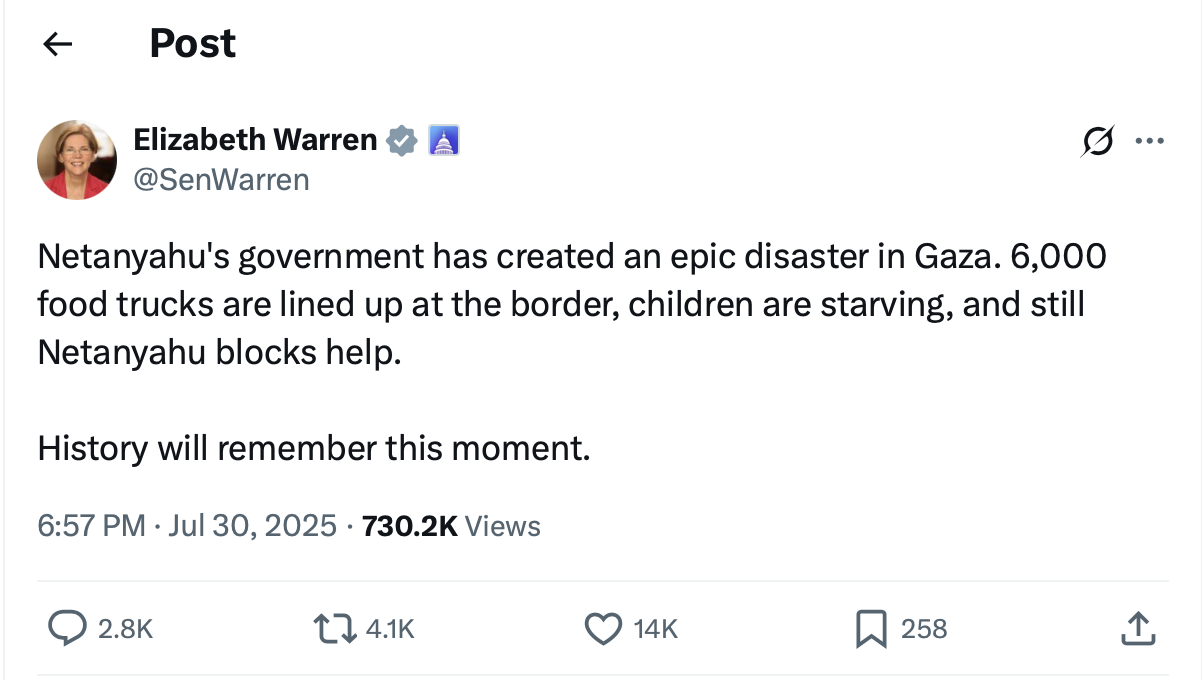1202x680 pixels.
Task: Repost this post via the retweet icon
Action: point(336,628)
